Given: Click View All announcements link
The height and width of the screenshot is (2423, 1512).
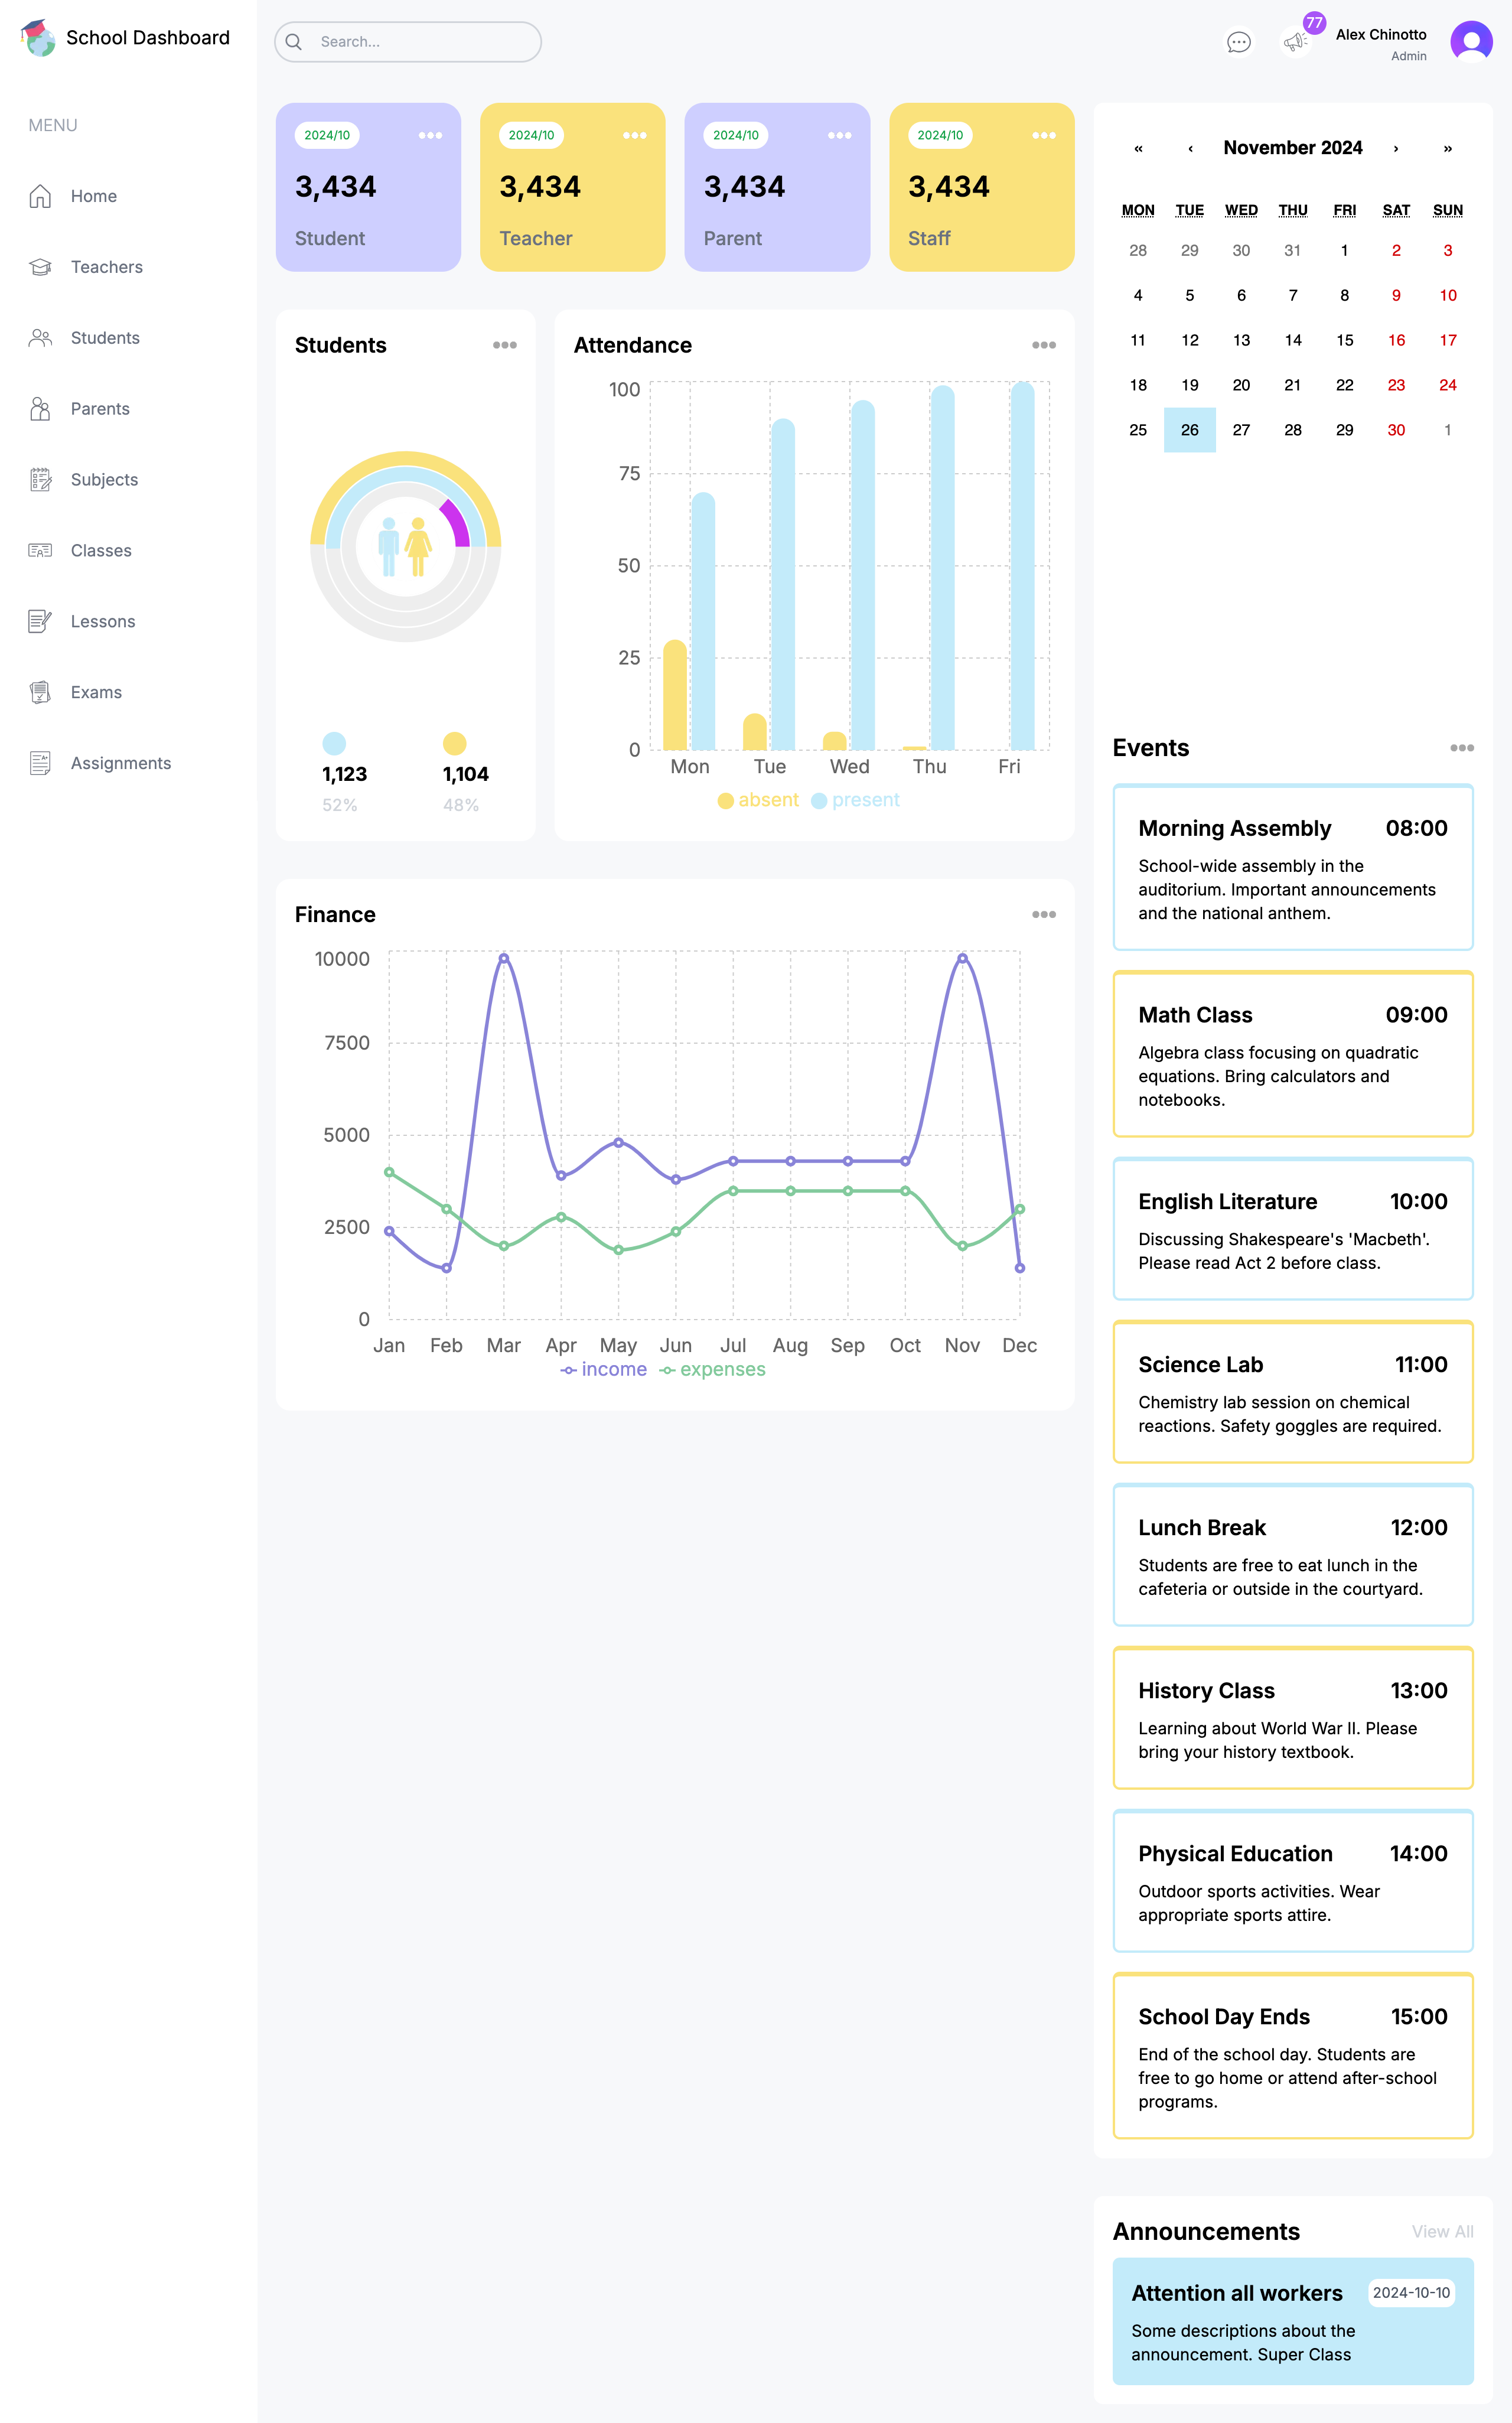Looking at the screenshot, I should click(x=1442, y=2231).
